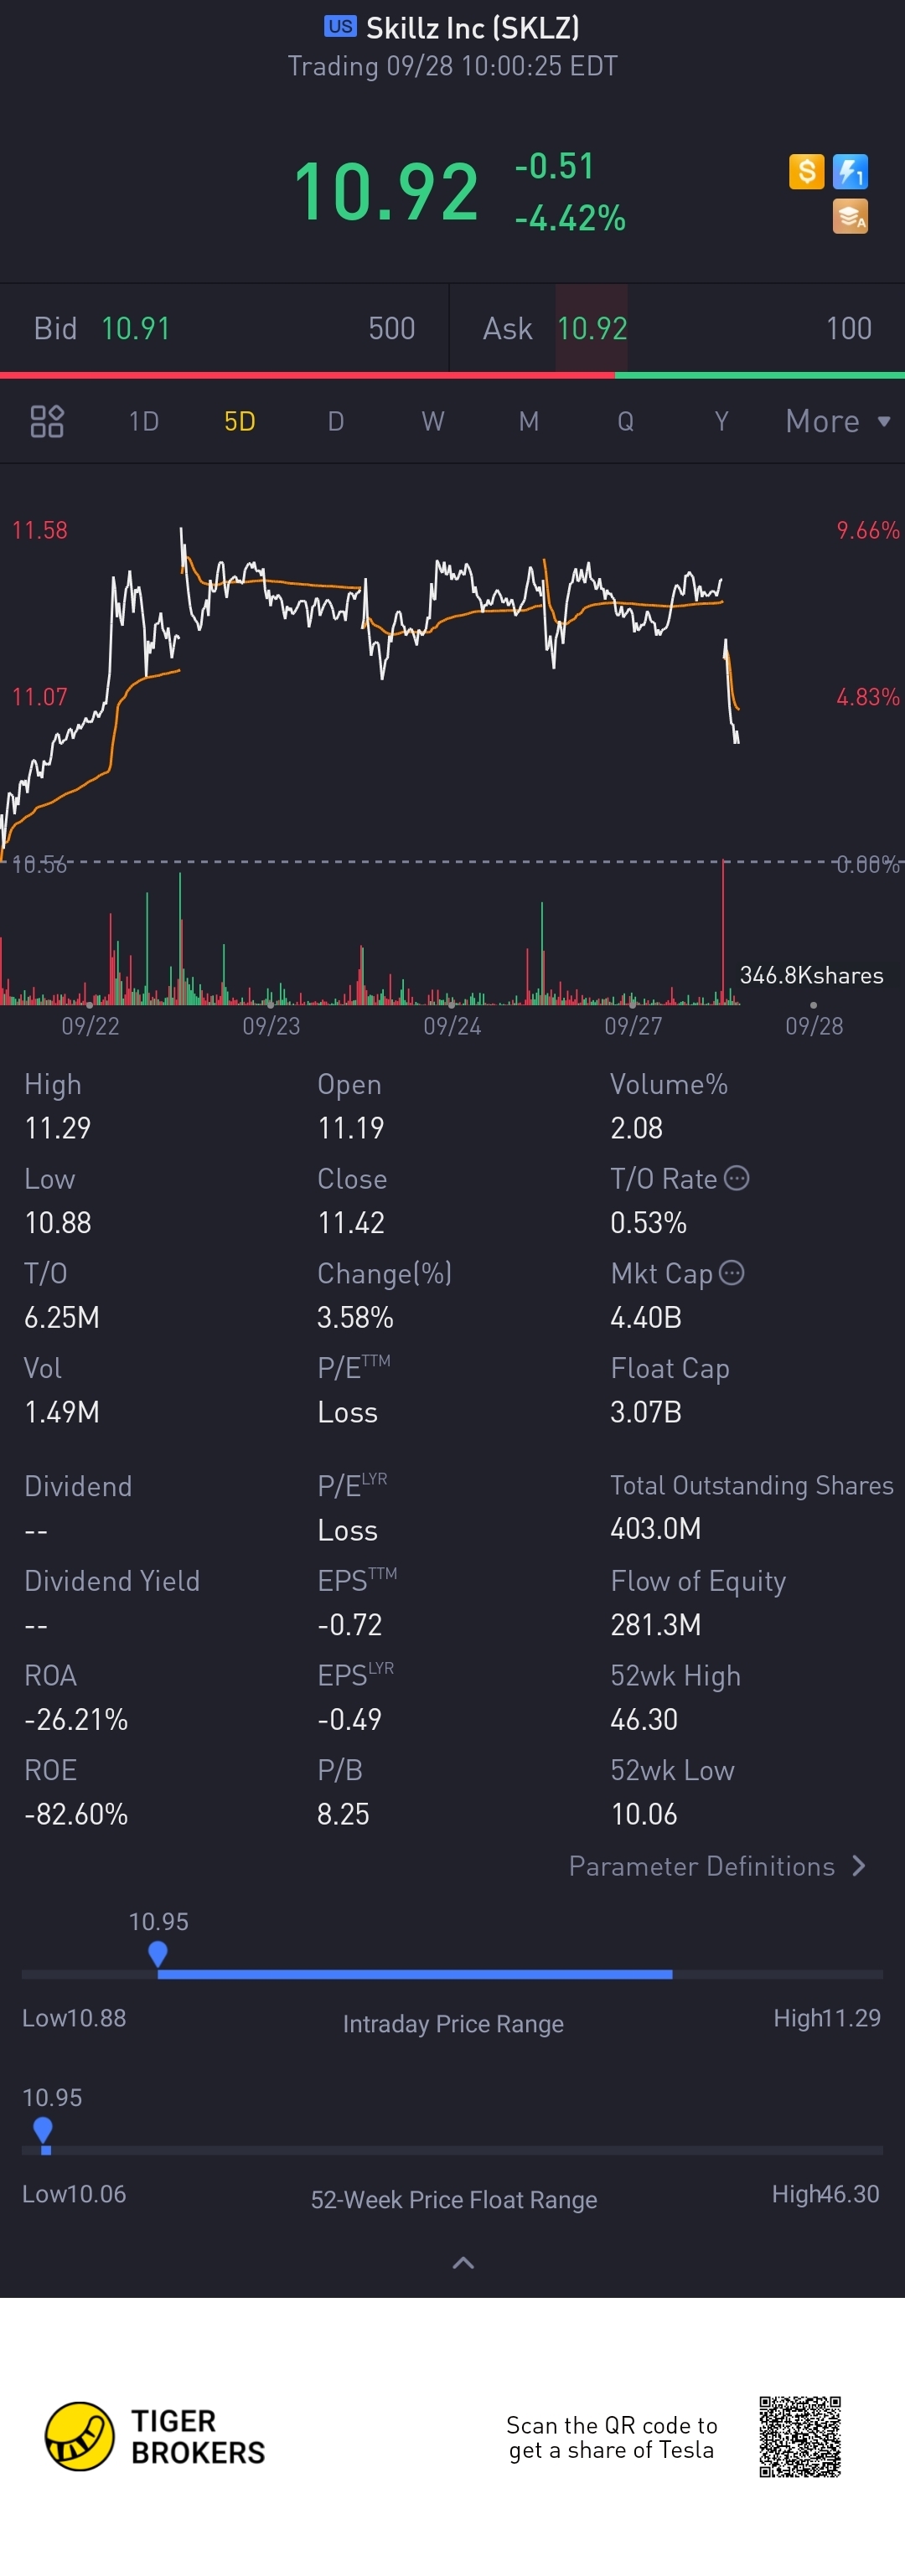This screenshot has height=2576, width=905.
Task: Tap the blue lightning bolt badge icon
Action: coord(850,172)
